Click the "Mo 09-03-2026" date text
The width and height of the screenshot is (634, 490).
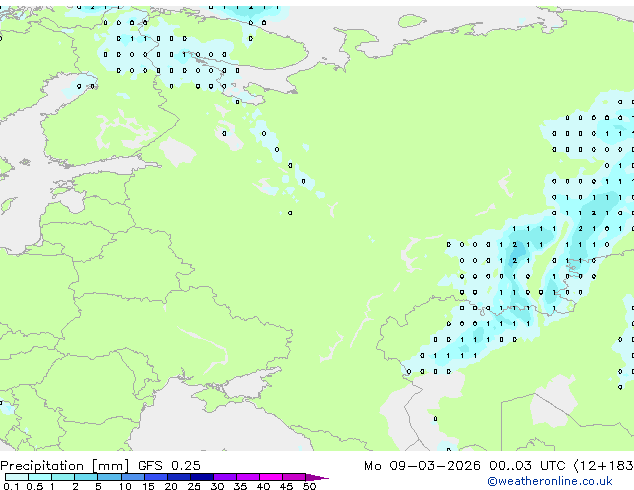pyautogui.click(x=422, y=466)
